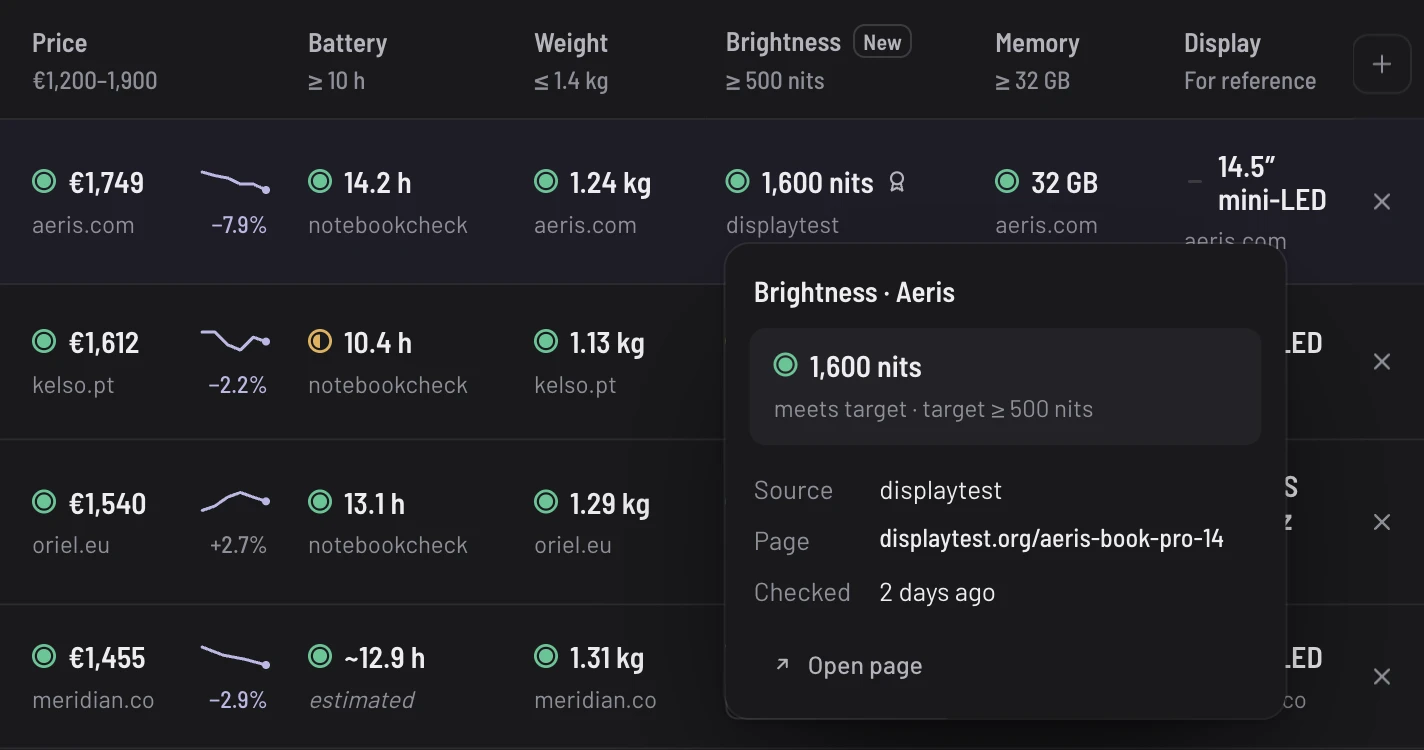
Task: Open the €1,455 price trend sparkline
Action: 235,656
